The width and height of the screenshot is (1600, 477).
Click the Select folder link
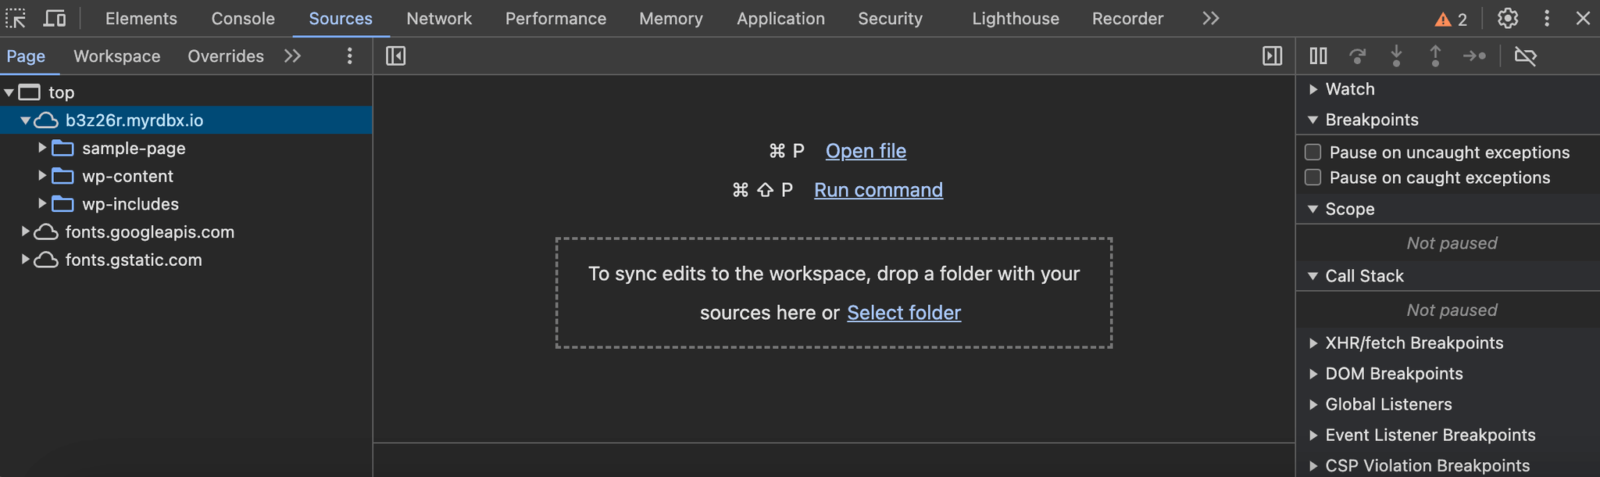point(903,313)
